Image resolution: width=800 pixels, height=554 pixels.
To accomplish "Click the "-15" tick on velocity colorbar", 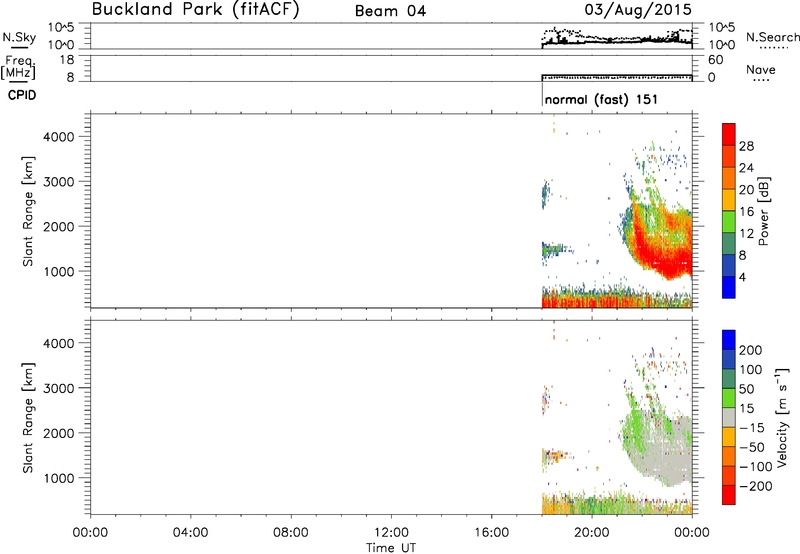I will [x=752, y=428].
